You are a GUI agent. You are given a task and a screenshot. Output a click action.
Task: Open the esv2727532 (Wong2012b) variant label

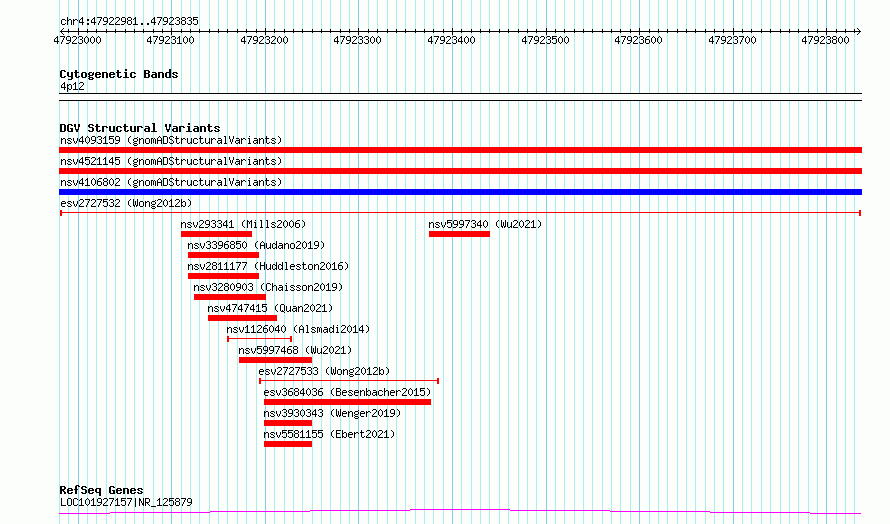pos(125,203)
